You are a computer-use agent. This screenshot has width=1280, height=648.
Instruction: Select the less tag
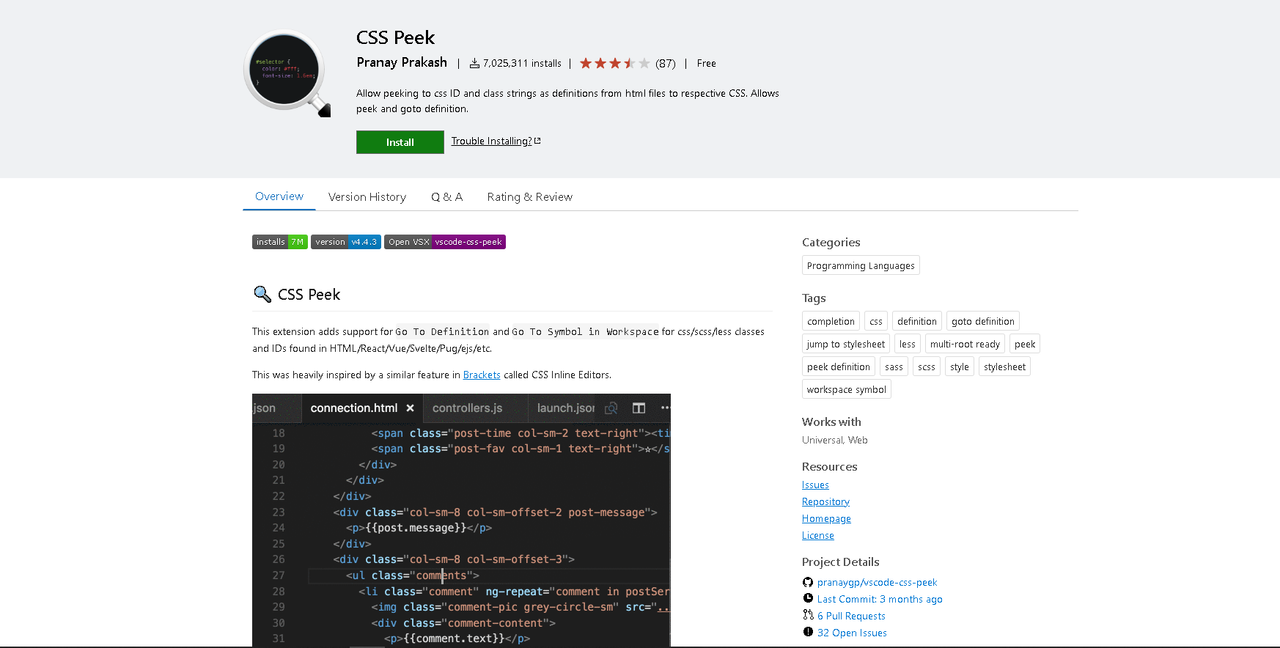907,344
